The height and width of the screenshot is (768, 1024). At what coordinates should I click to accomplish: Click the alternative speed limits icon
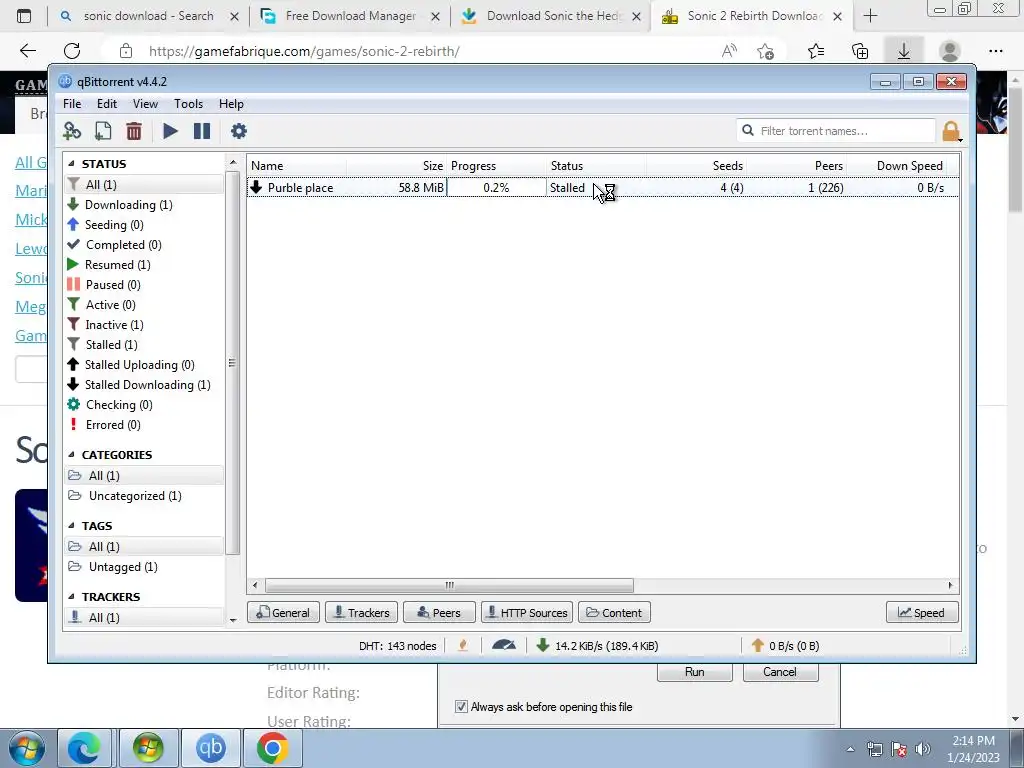click(504, 646)
